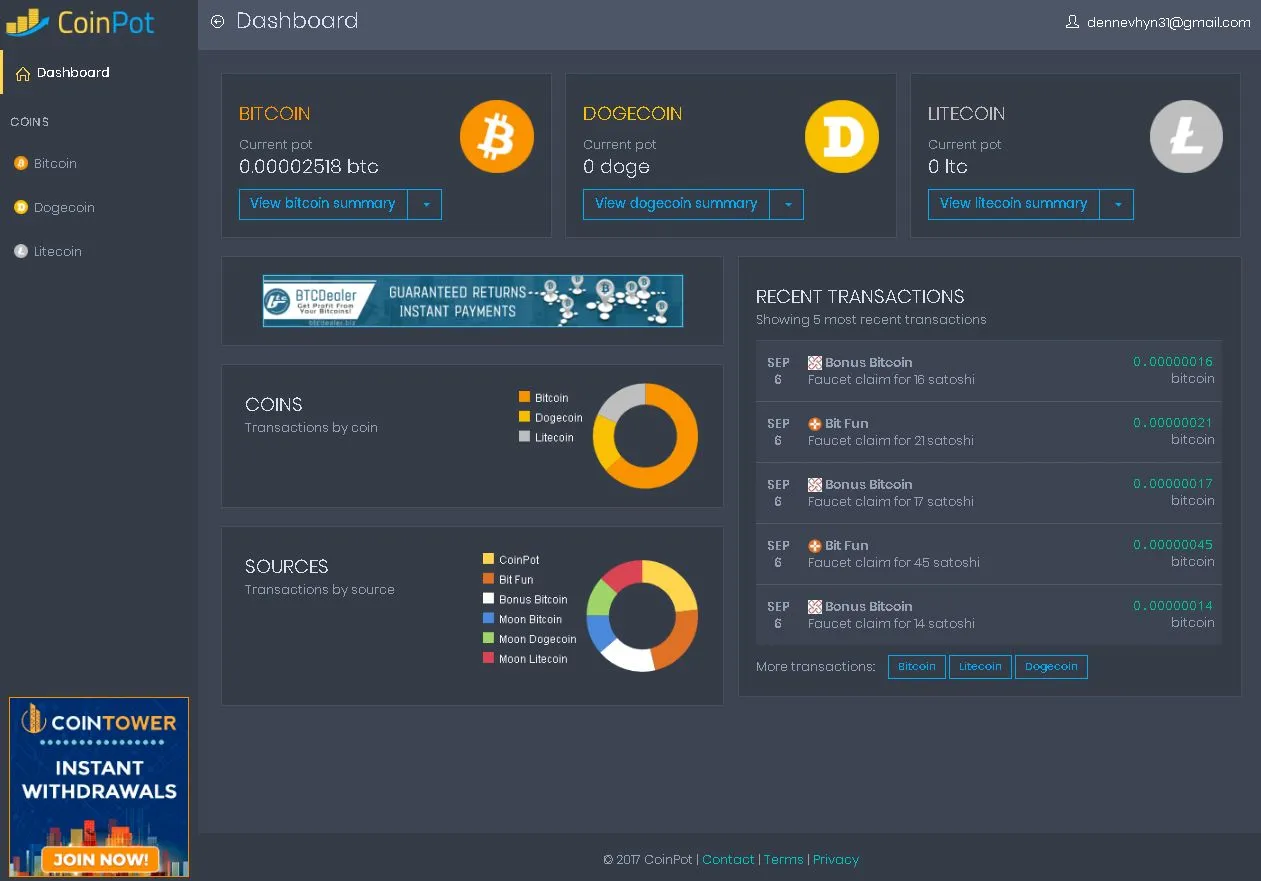Click the RECENT TRANSACTIONS heading

860,297
